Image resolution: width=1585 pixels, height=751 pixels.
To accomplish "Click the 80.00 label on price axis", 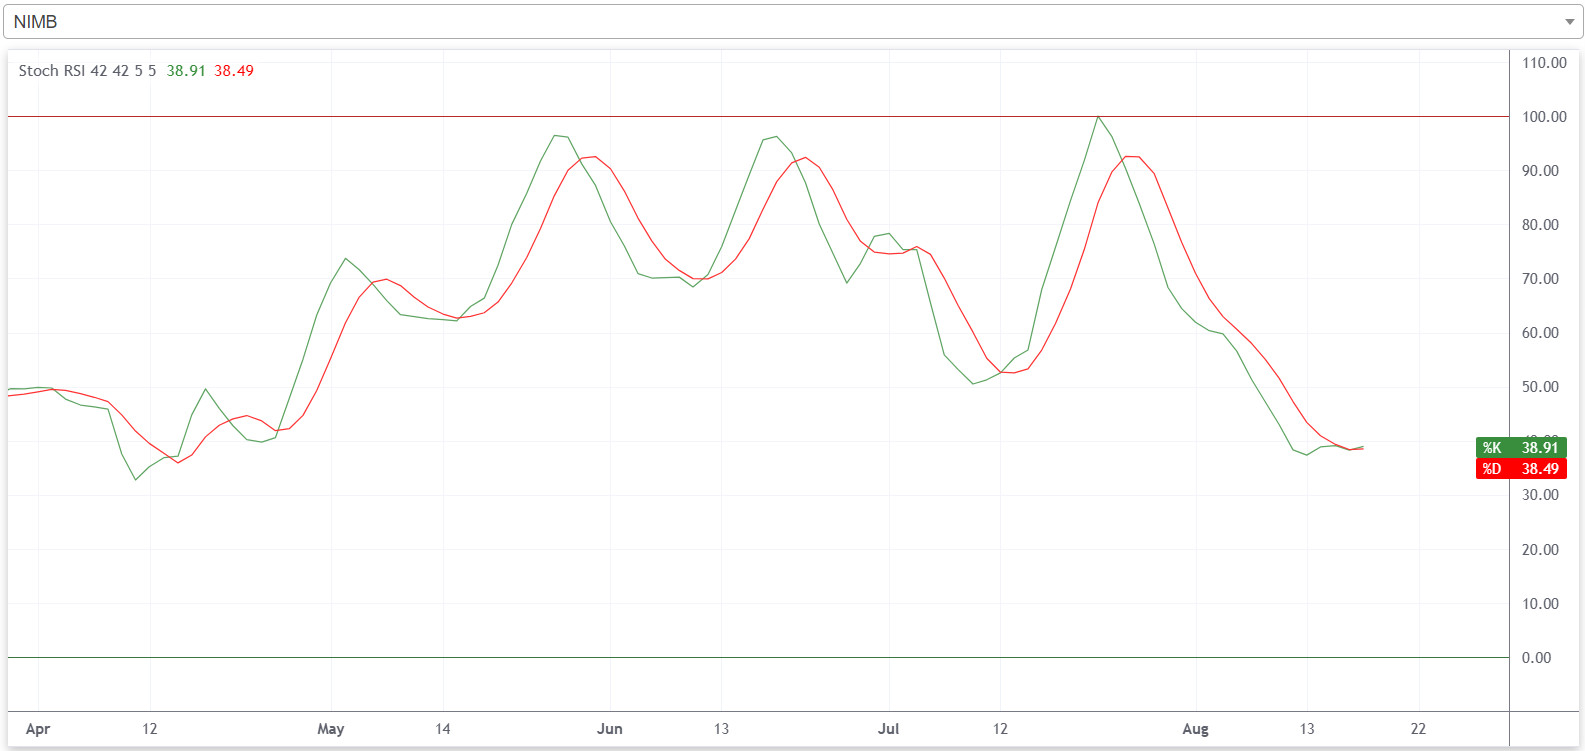I will [1540, 225].
